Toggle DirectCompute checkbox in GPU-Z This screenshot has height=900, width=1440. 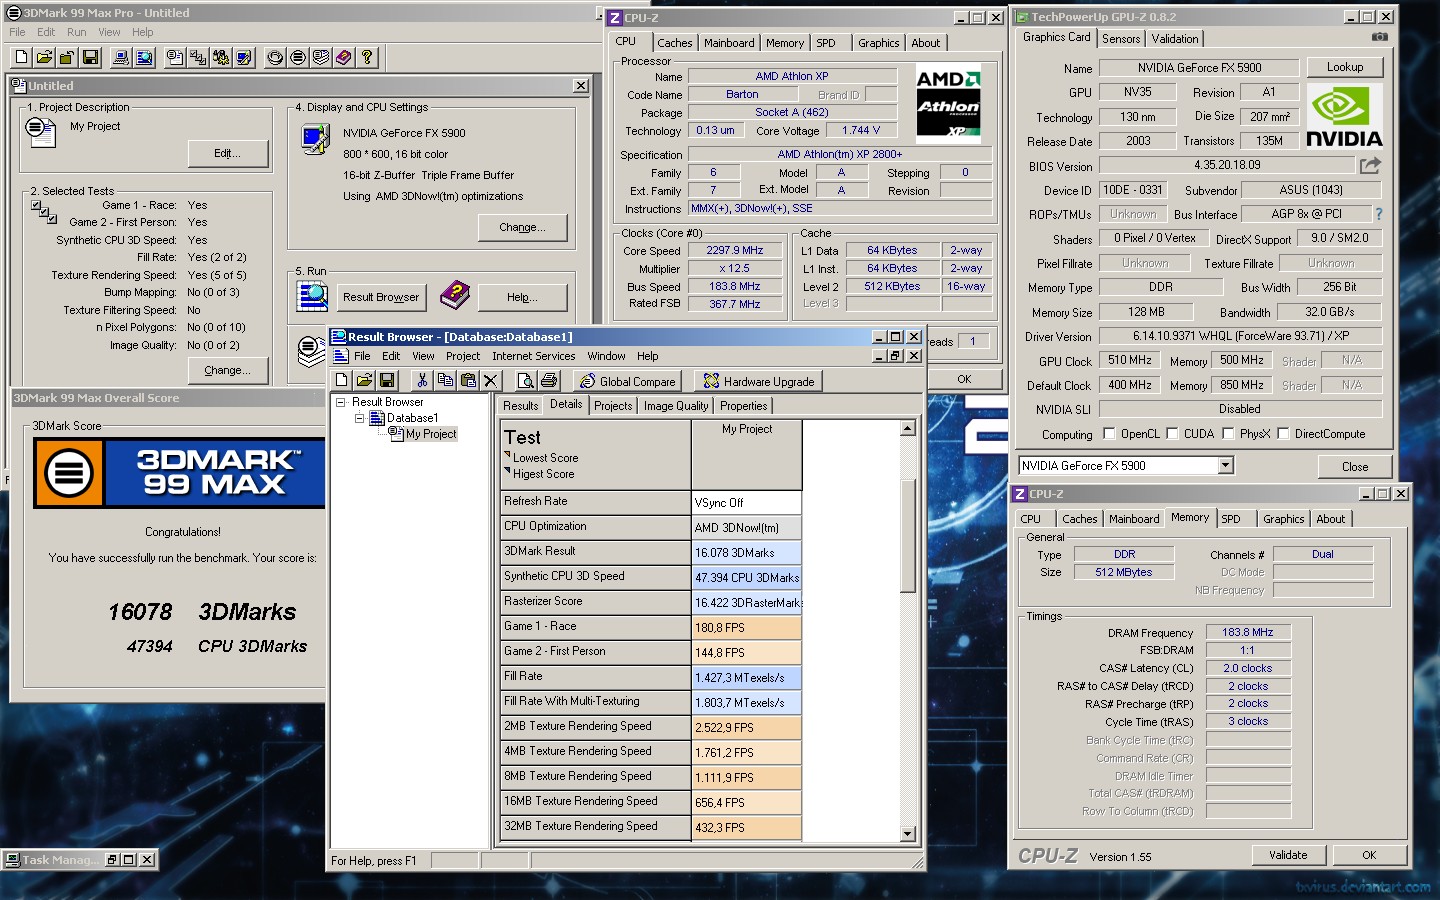(x=1284, y=434)
